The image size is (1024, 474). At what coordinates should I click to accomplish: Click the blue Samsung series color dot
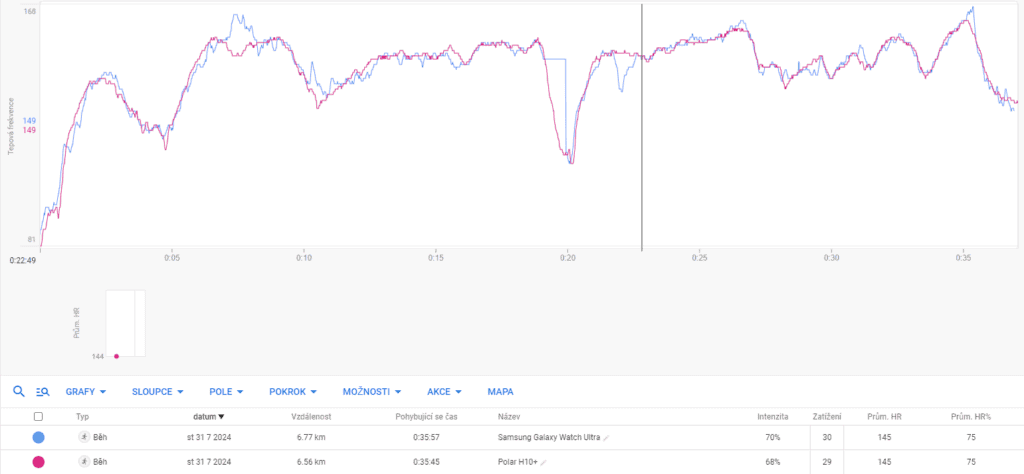[38, 438]
